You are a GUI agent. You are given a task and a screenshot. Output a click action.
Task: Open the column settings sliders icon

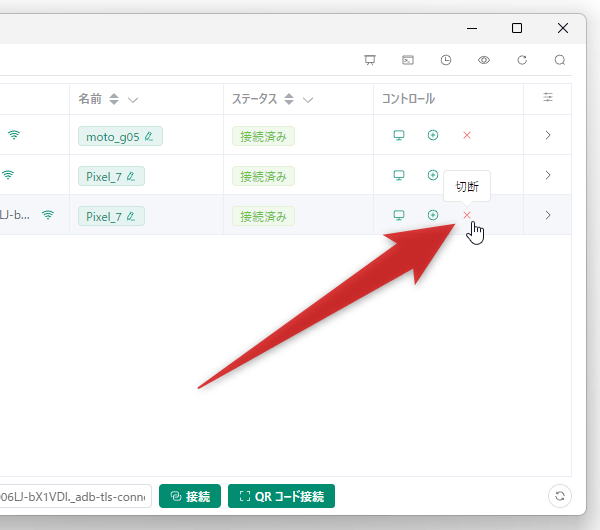pyautogui.click(x=548, y=98)
